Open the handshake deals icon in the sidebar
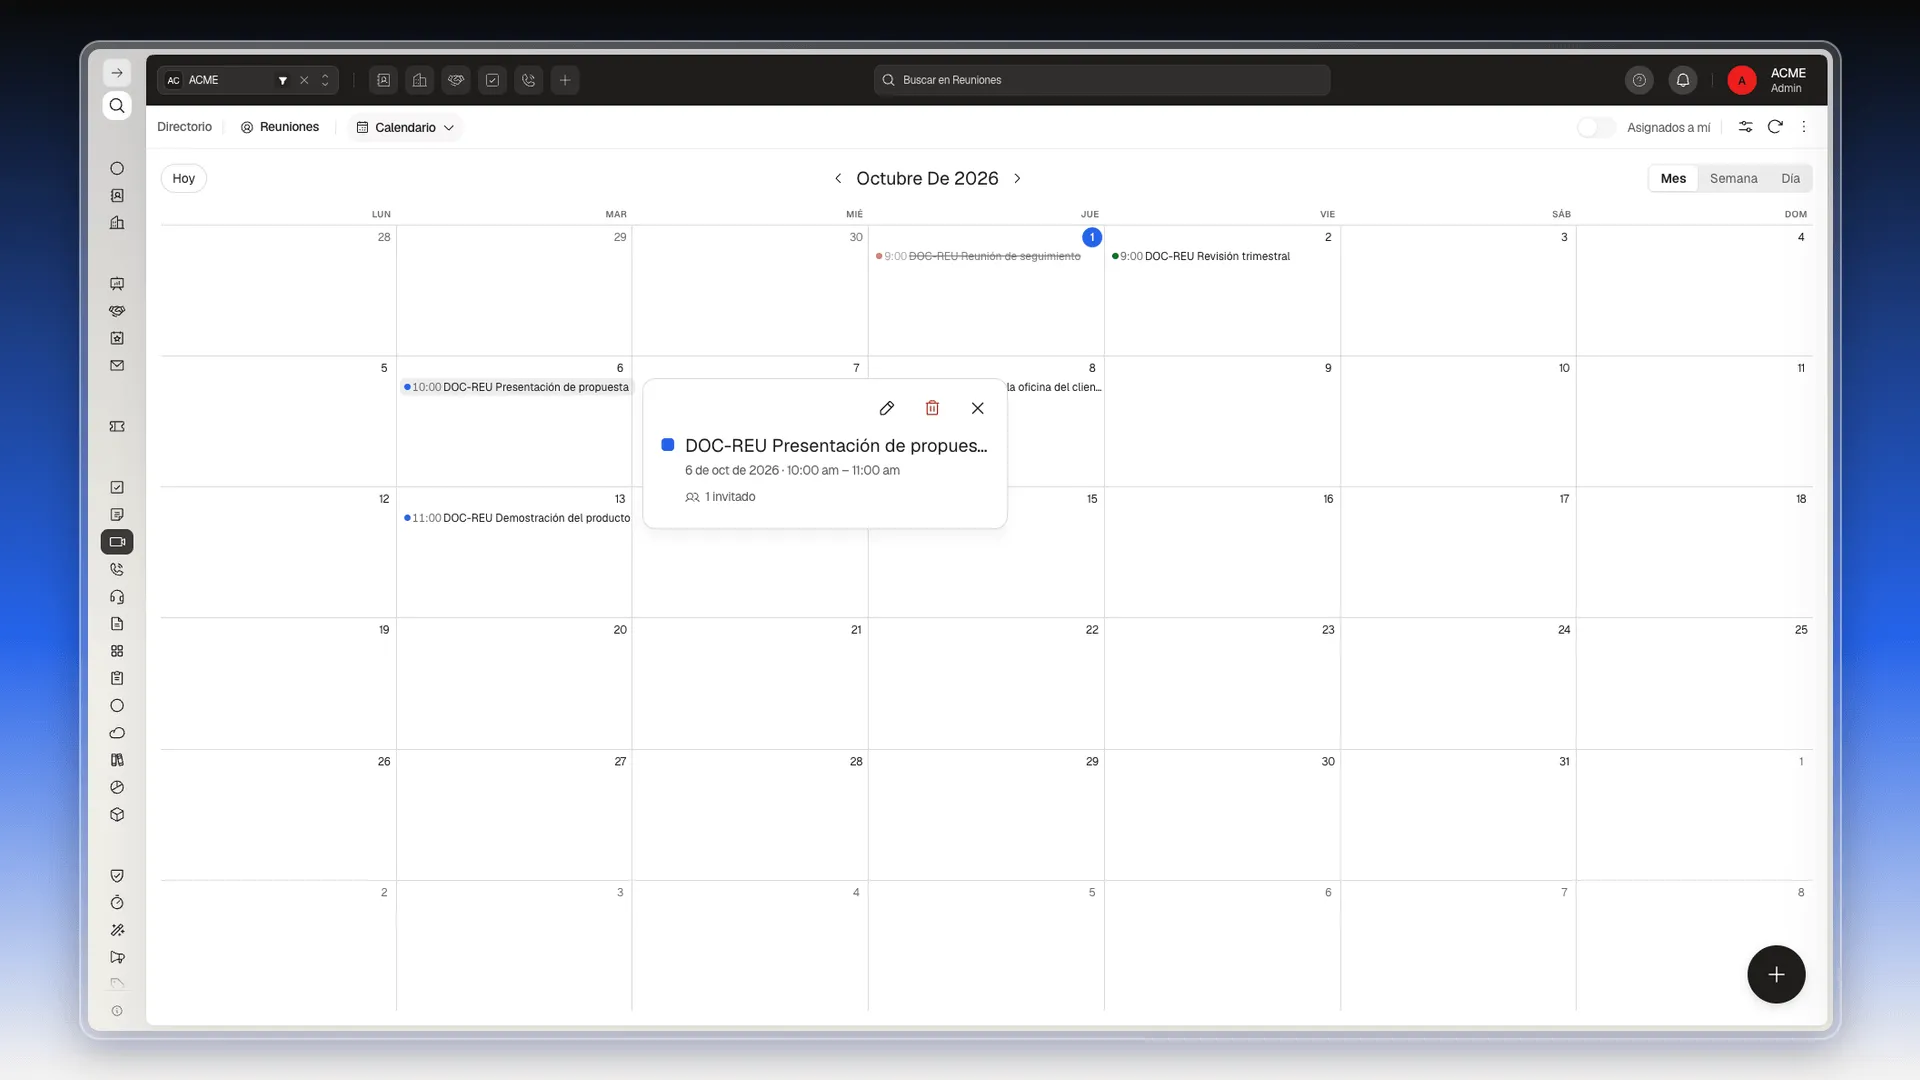The width and height of the screenshot is (1920, 1080). tap(117, 311)
